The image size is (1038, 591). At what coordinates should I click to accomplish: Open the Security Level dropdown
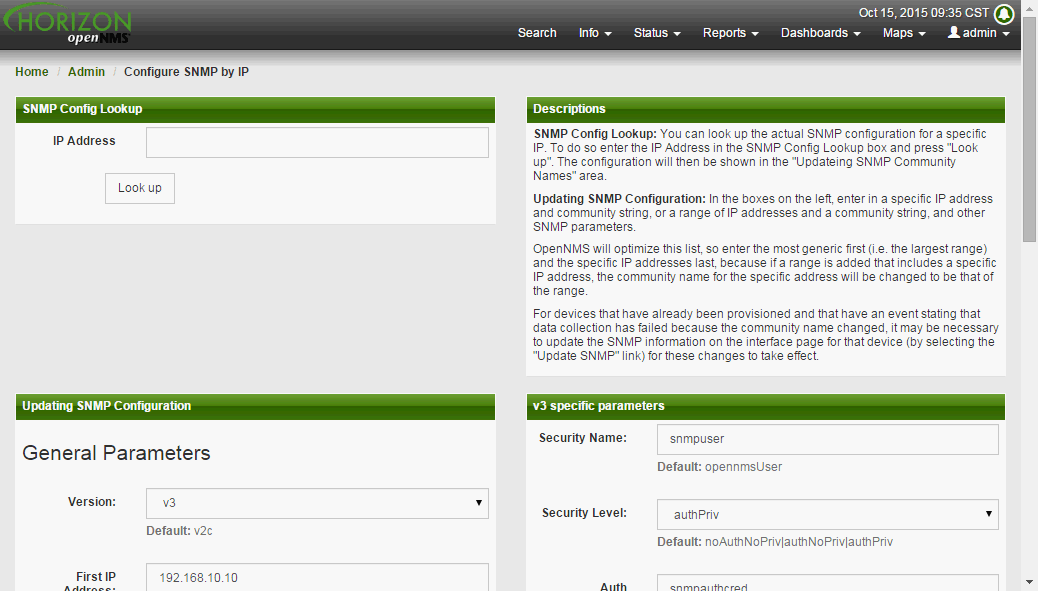coord(827,514)
